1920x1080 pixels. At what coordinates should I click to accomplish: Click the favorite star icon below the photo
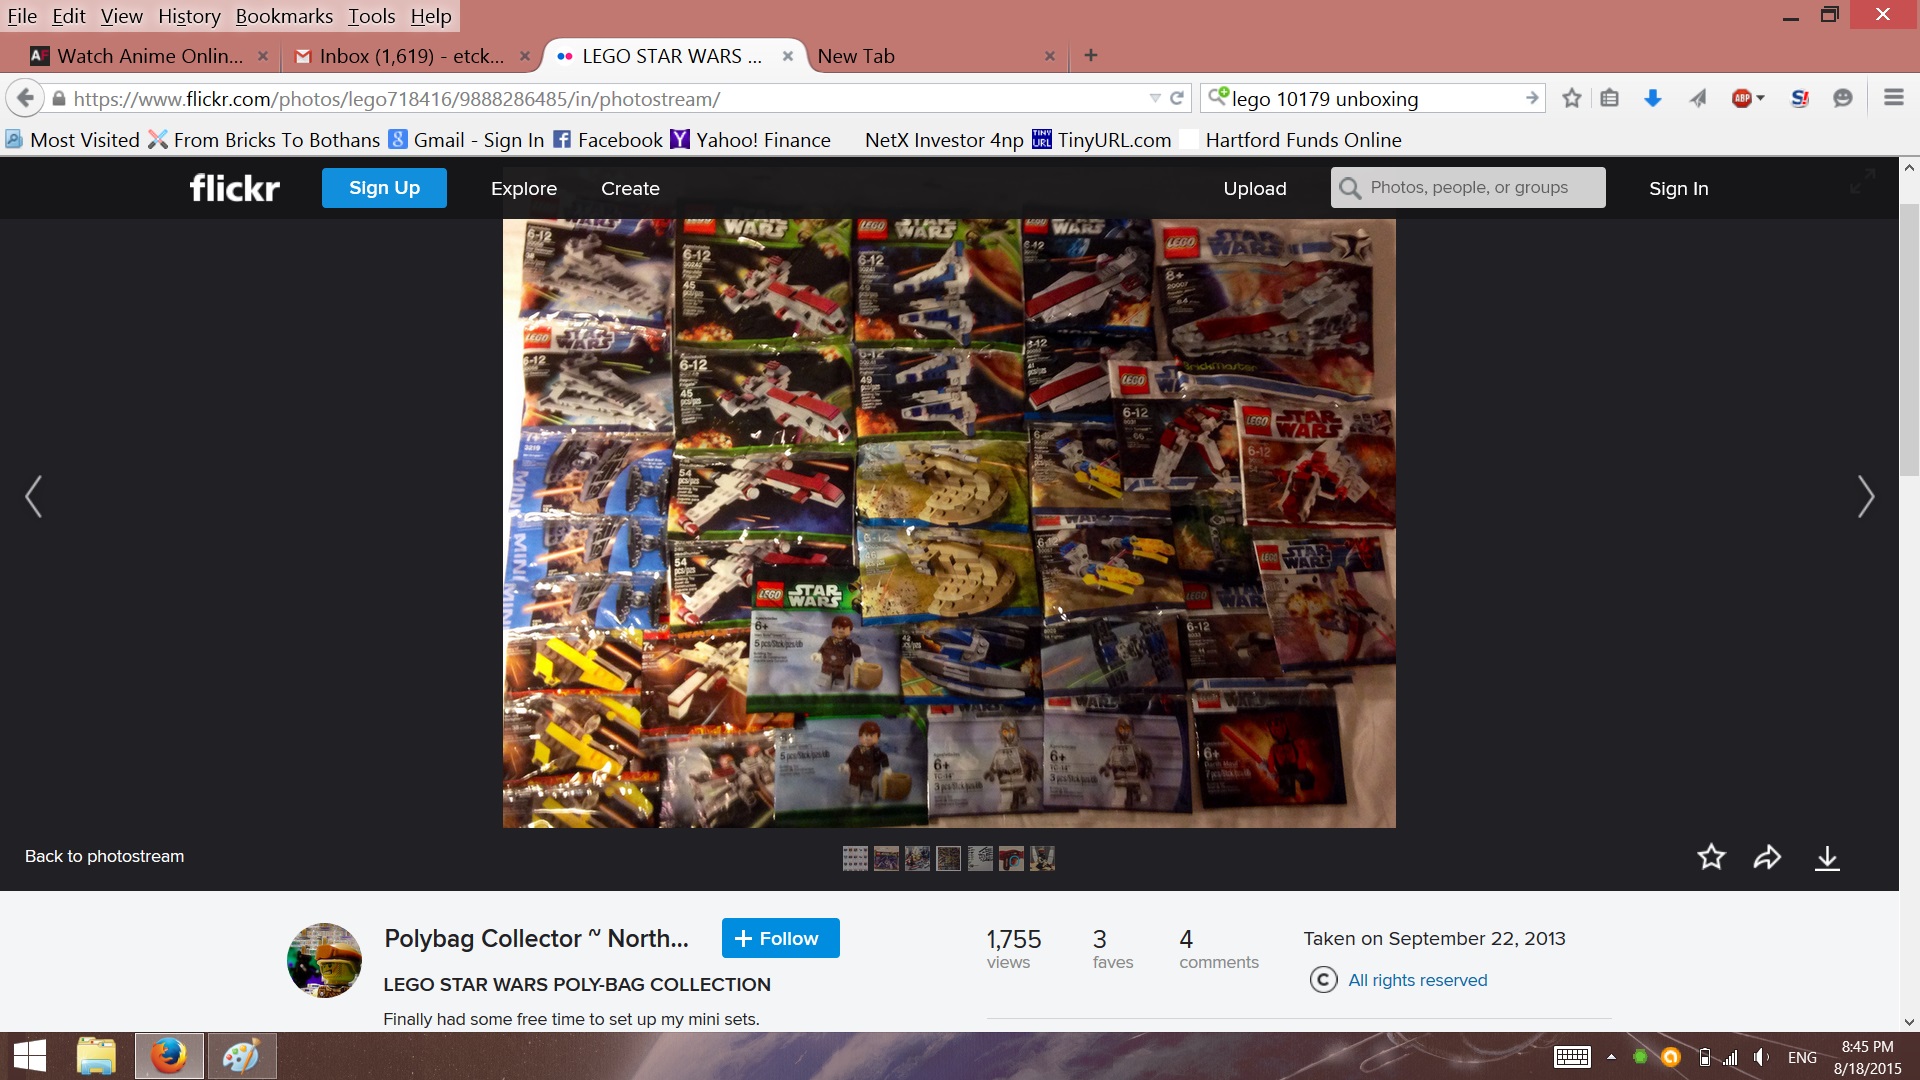pyautogui.click(x=1711, y=857)
